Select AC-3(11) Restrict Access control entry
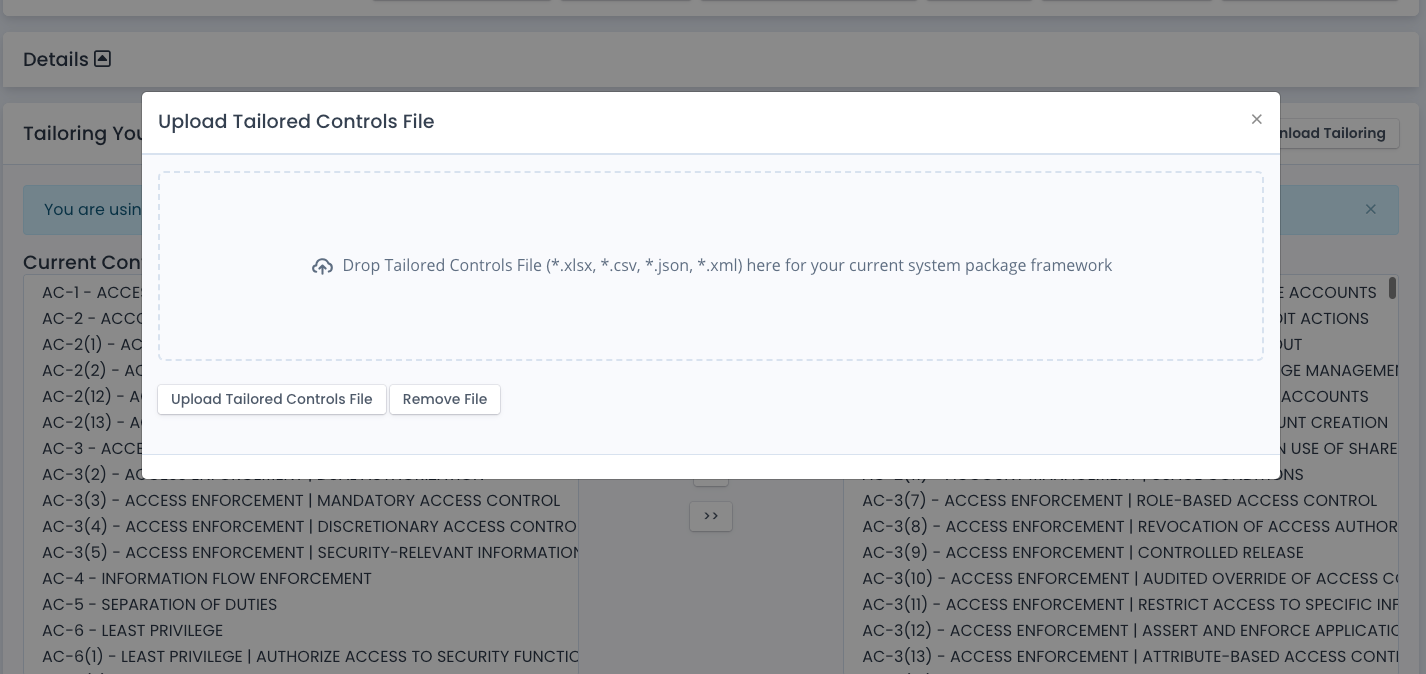 tap(1130, 605)
